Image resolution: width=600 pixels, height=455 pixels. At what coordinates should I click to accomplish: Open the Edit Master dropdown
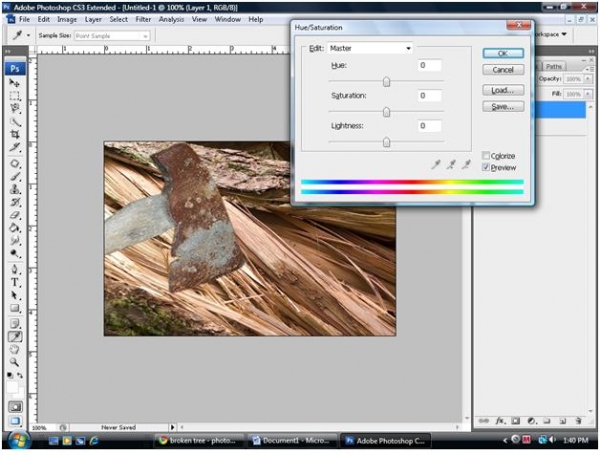point(370,48)
